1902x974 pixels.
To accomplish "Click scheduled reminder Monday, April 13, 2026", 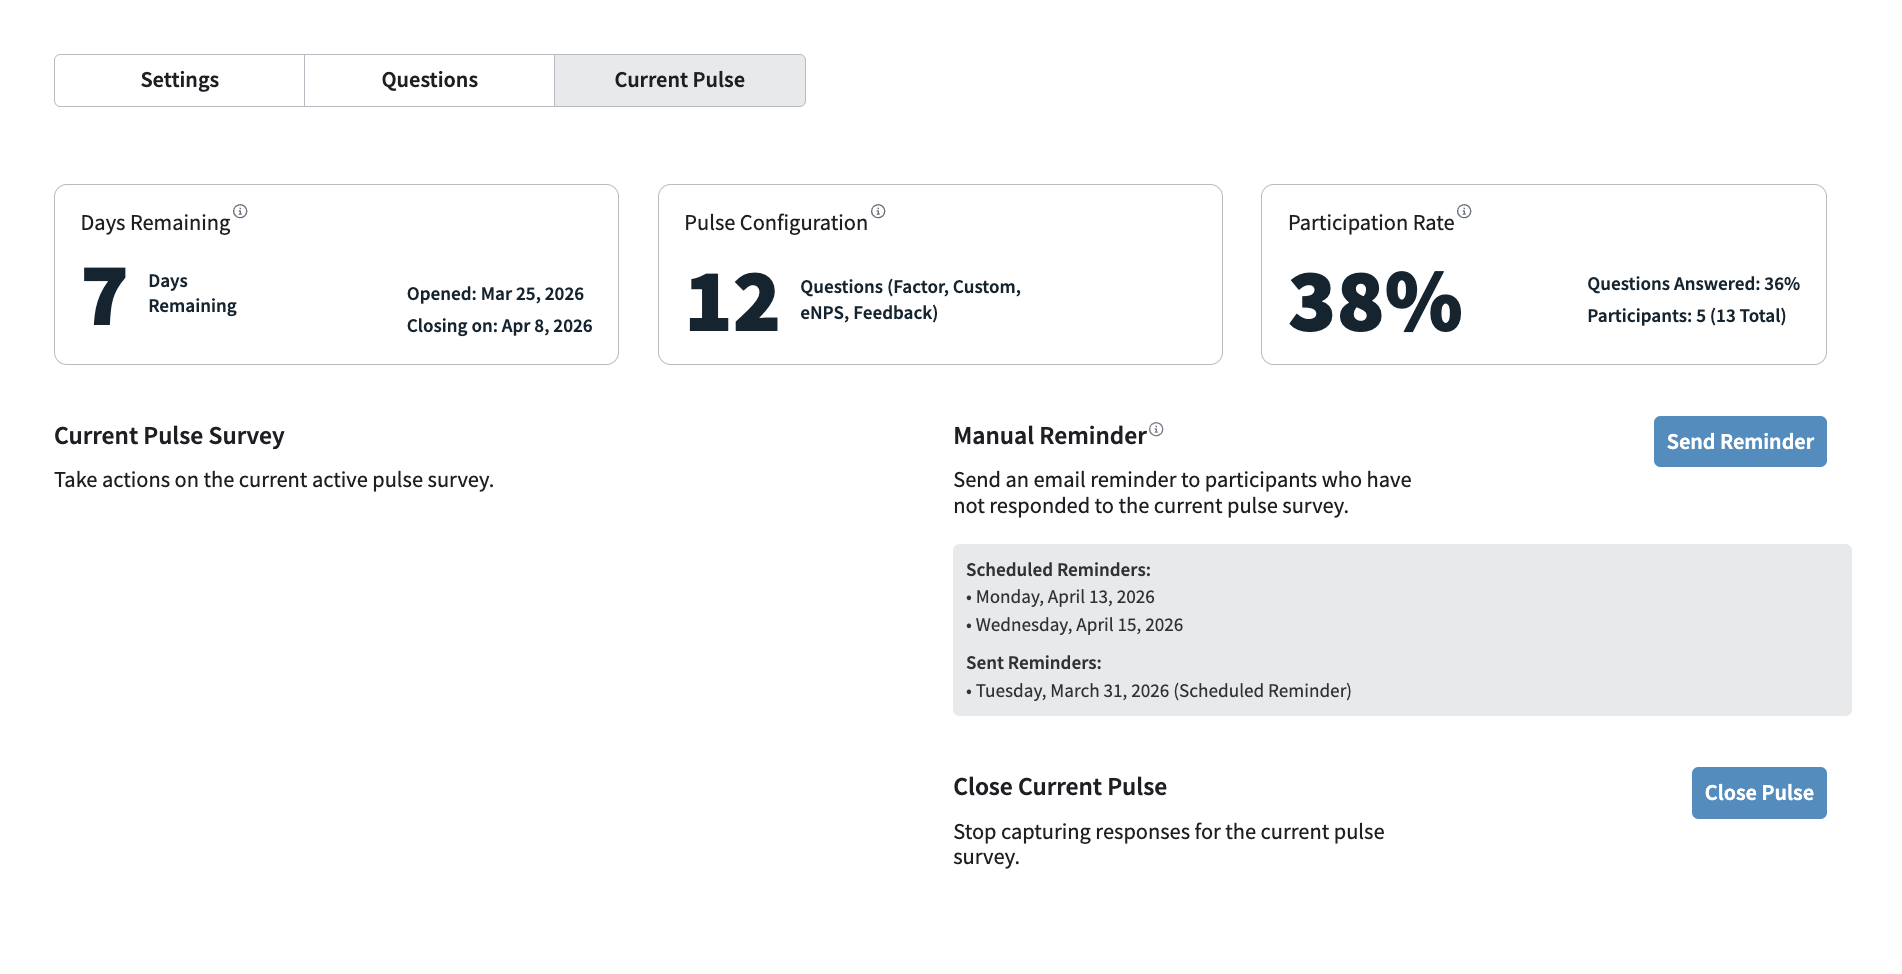I will coord(1064,597).
